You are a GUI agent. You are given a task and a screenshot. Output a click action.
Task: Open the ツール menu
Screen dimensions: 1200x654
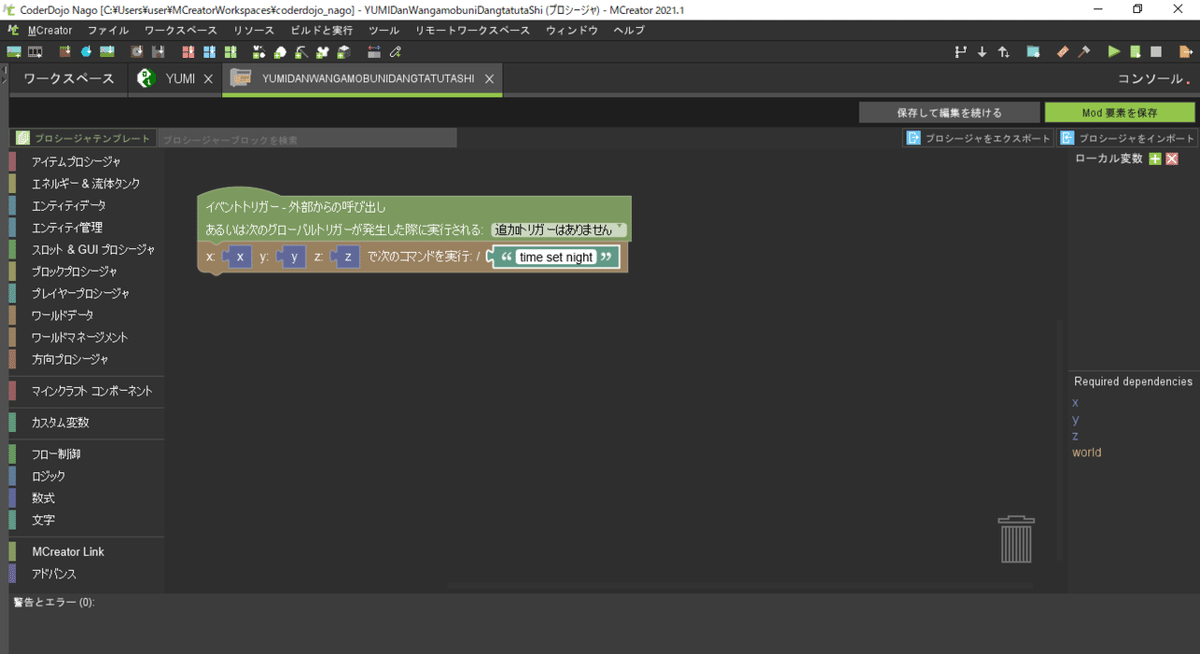point(384,30)
